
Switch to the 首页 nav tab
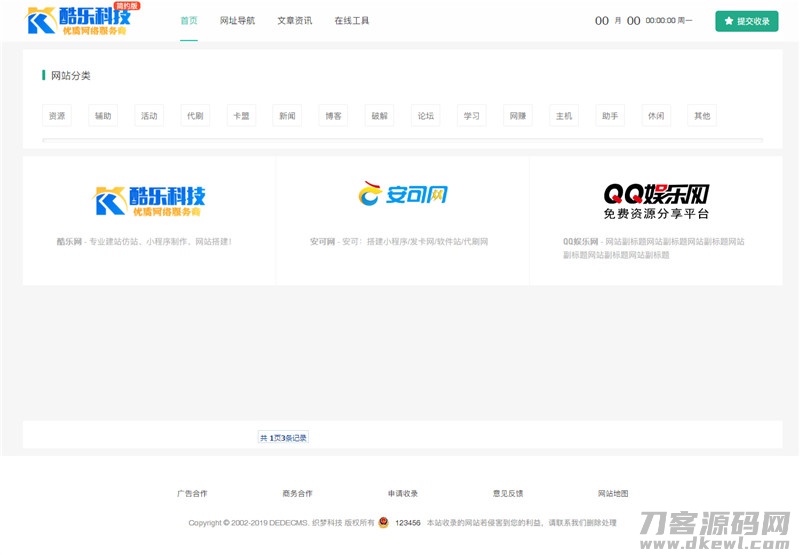click(x=189, y=21)
